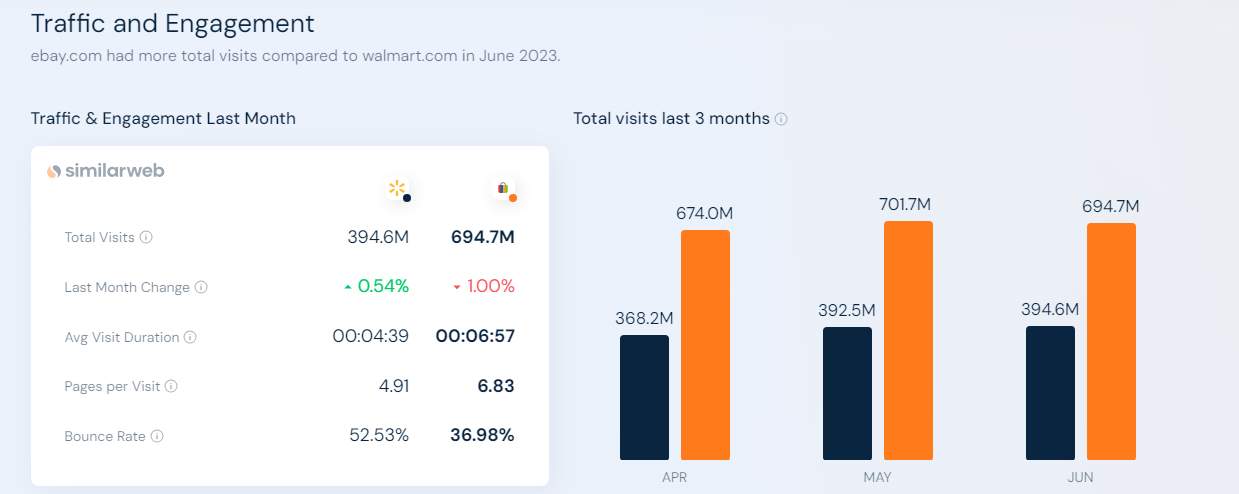
Task: Click the MAY axis label
Action: 877,477
